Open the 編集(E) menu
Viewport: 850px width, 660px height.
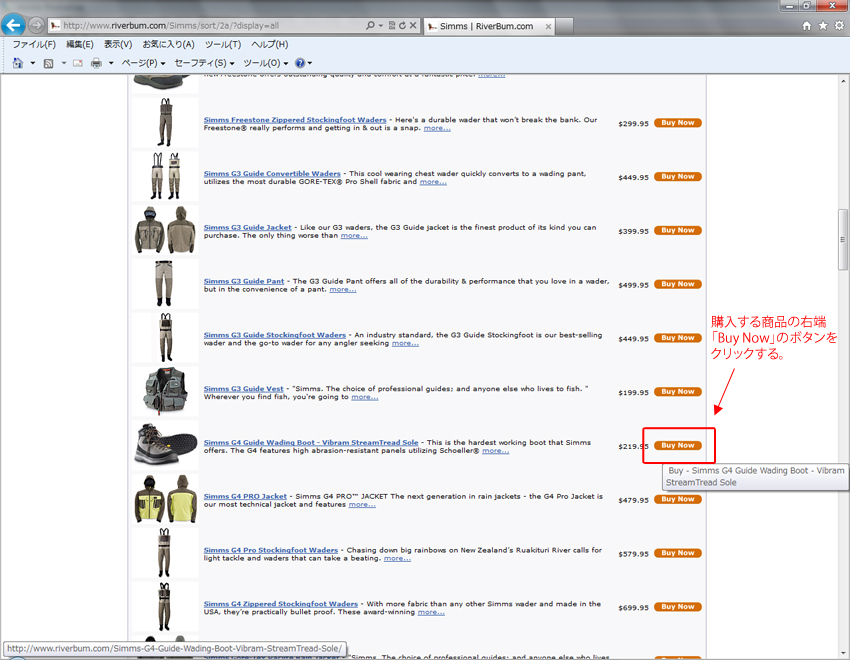tap(80, 44)
